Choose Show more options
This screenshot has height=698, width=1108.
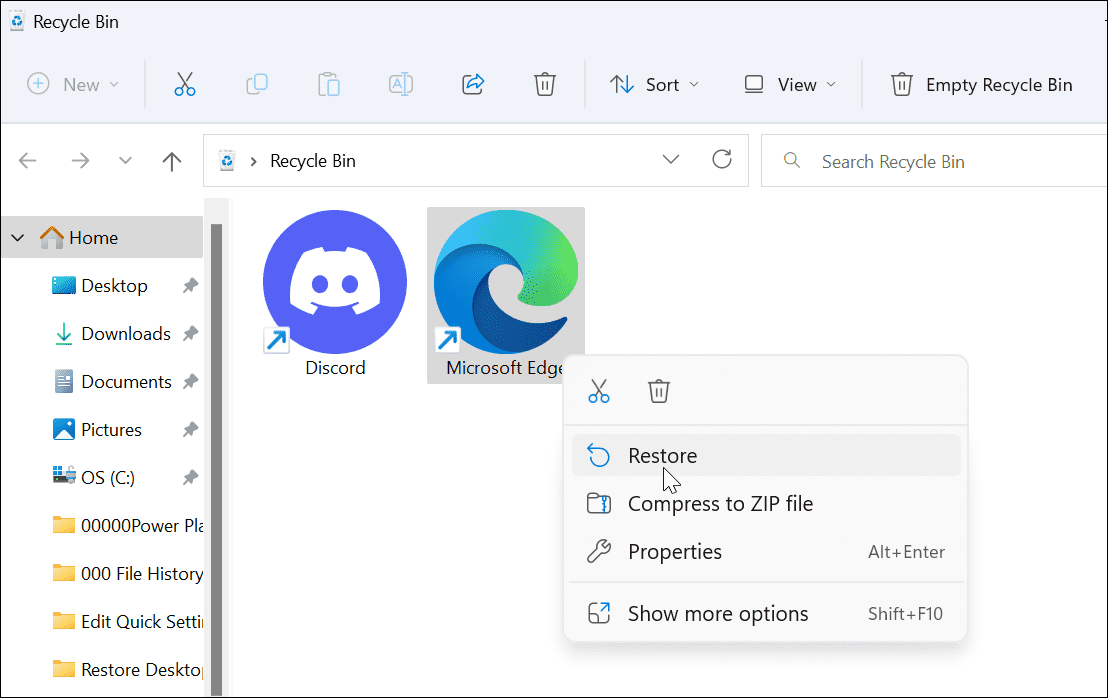click(718, 614)
